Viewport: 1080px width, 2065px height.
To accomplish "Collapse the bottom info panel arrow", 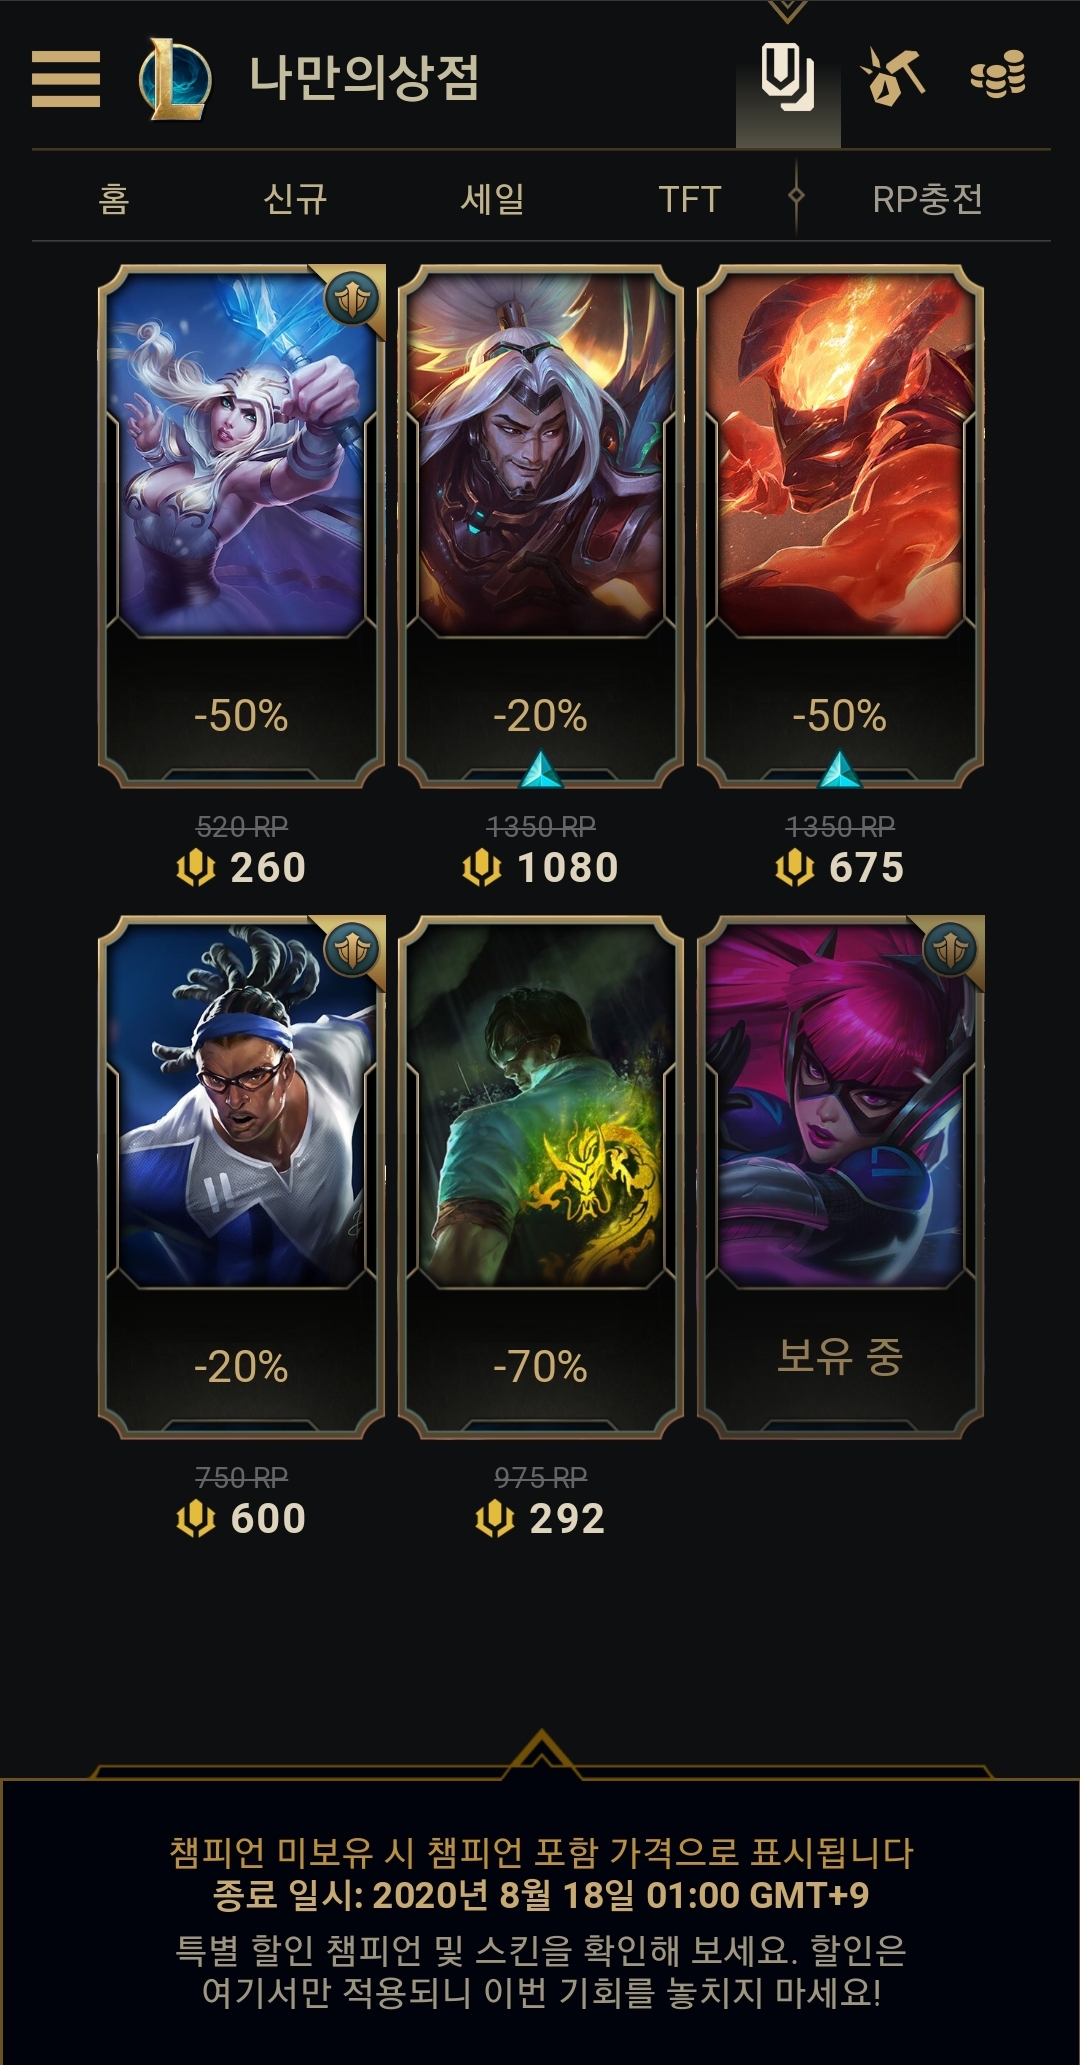I will (541, 1753).
